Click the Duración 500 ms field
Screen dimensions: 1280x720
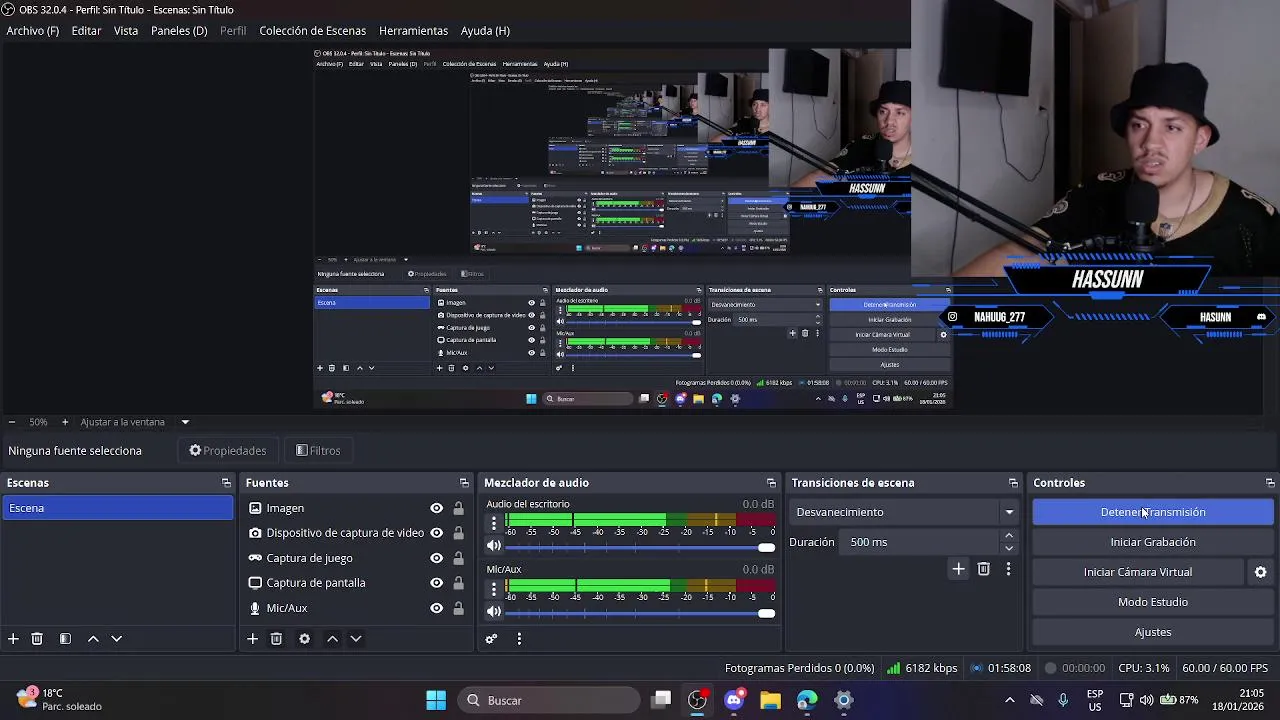click(921, 542)
